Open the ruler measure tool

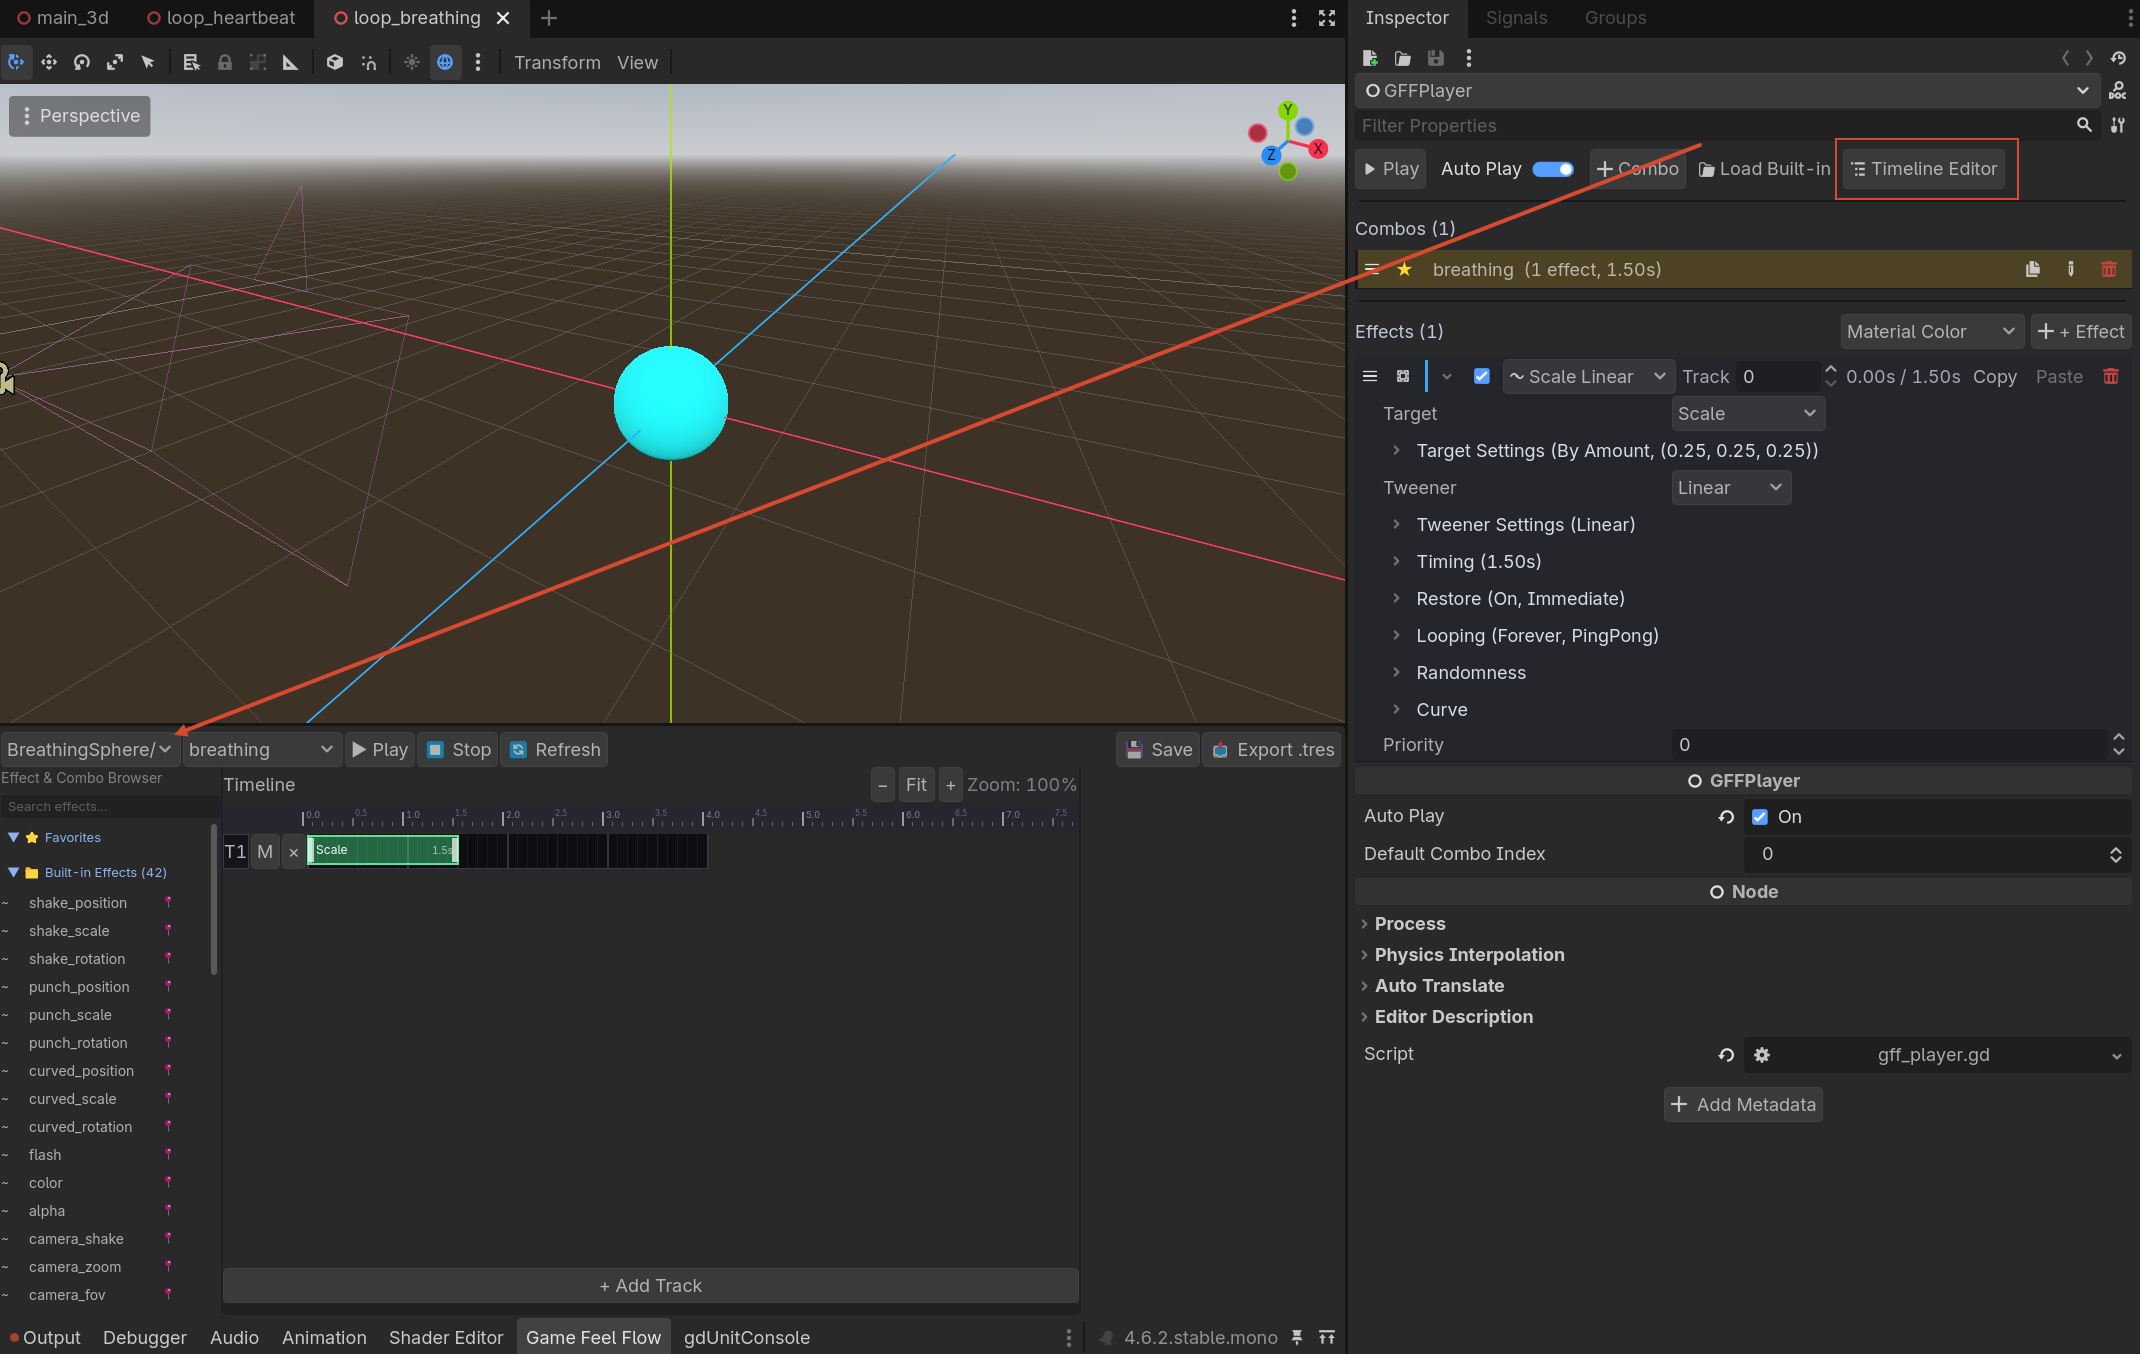click(290, 62)
